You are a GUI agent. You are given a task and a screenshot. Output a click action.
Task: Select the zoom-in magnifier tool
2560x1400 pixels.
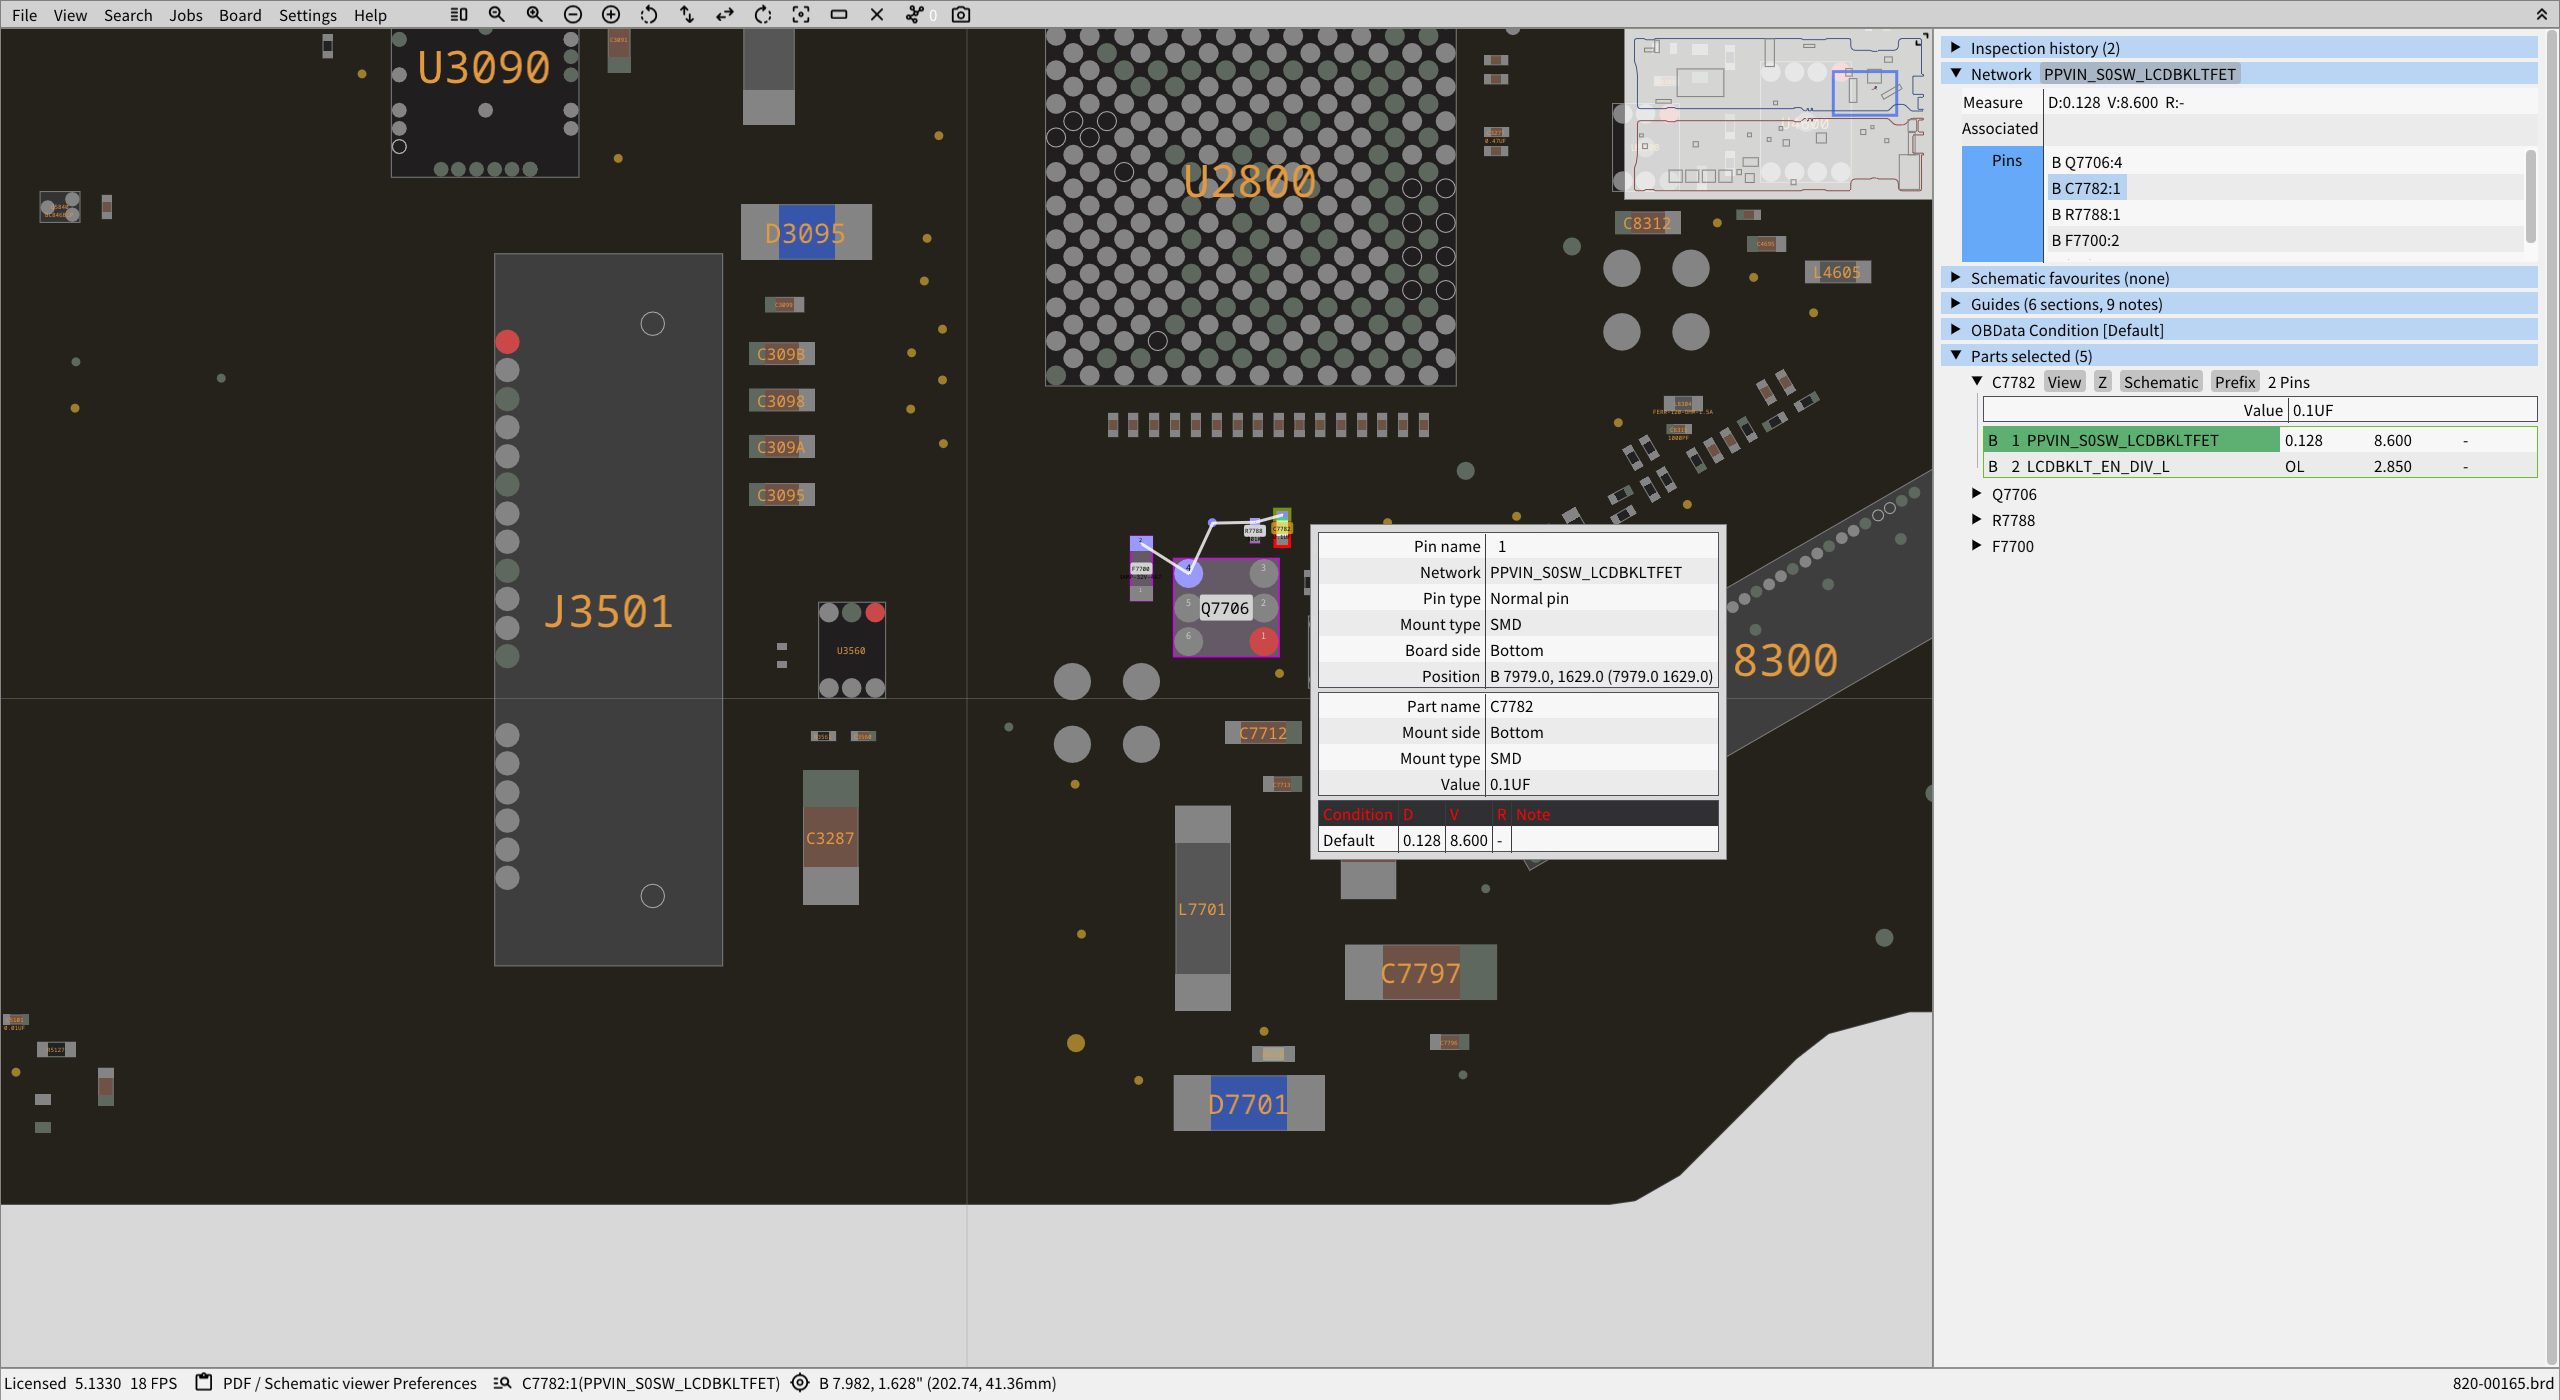click(x=534, y=15)
